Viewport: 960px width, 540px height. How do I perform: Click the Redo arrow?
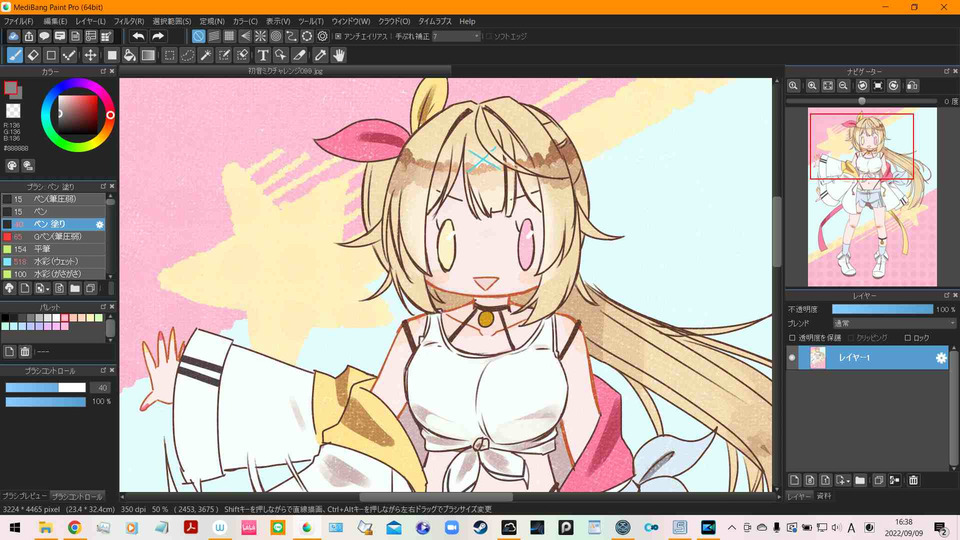[158, 36]
